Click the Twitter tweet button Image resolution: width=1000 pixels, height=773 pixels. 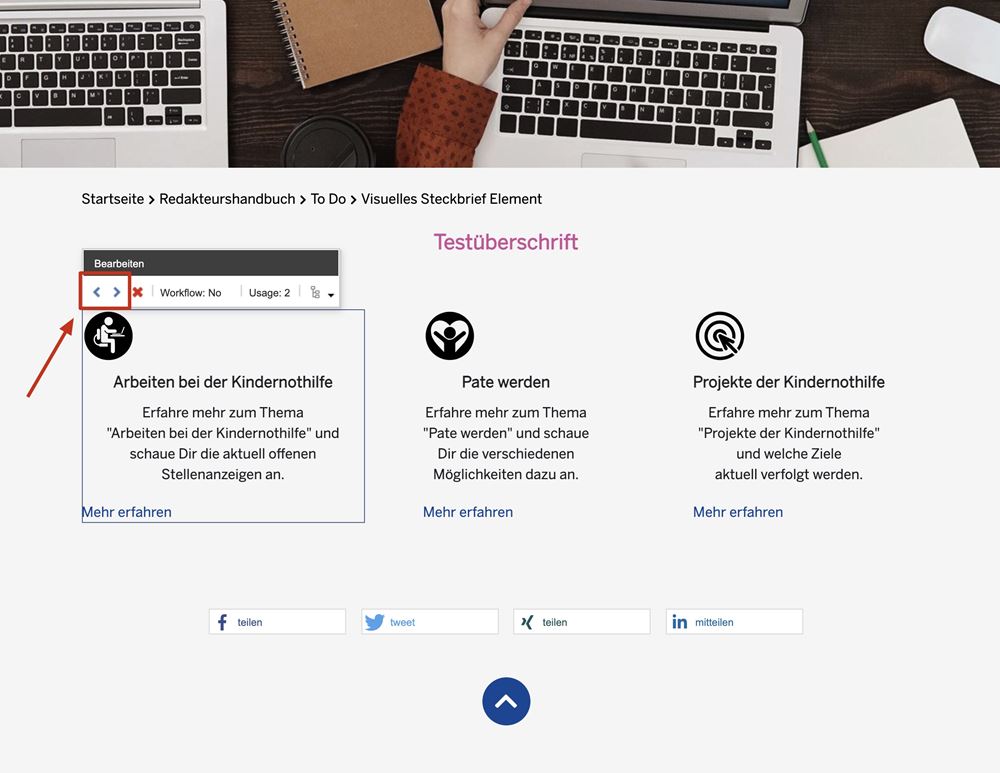click(x=430, y=622)
